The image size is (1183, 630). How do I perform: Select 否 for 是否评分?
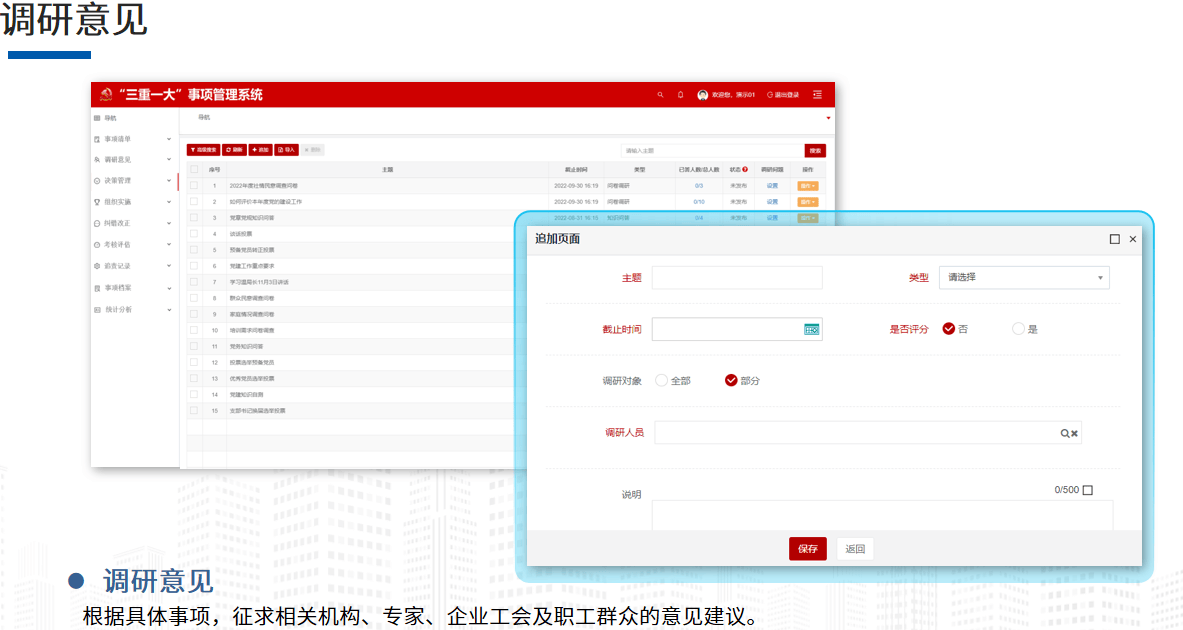click(x=948, y=329)
